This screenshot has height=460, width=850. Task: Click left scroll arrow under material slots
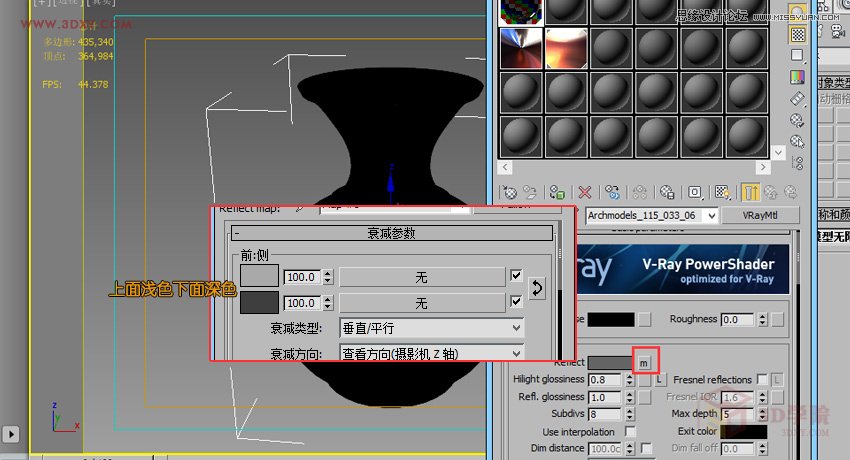coord(505,167)
